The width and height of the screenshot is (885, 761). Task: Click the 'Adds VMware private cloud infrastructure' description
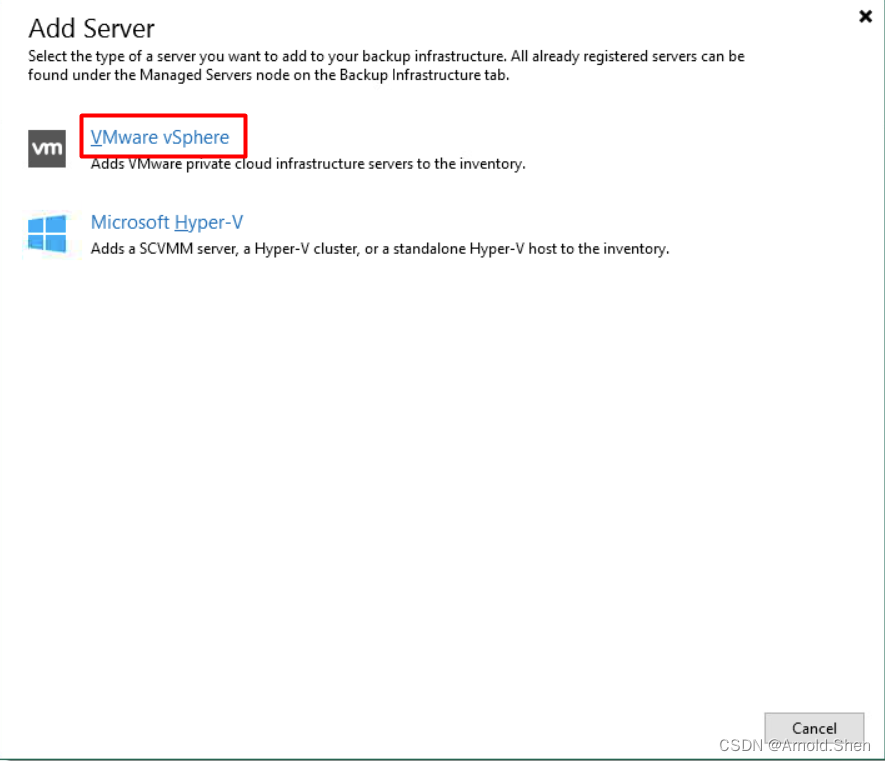pos(308,164)
